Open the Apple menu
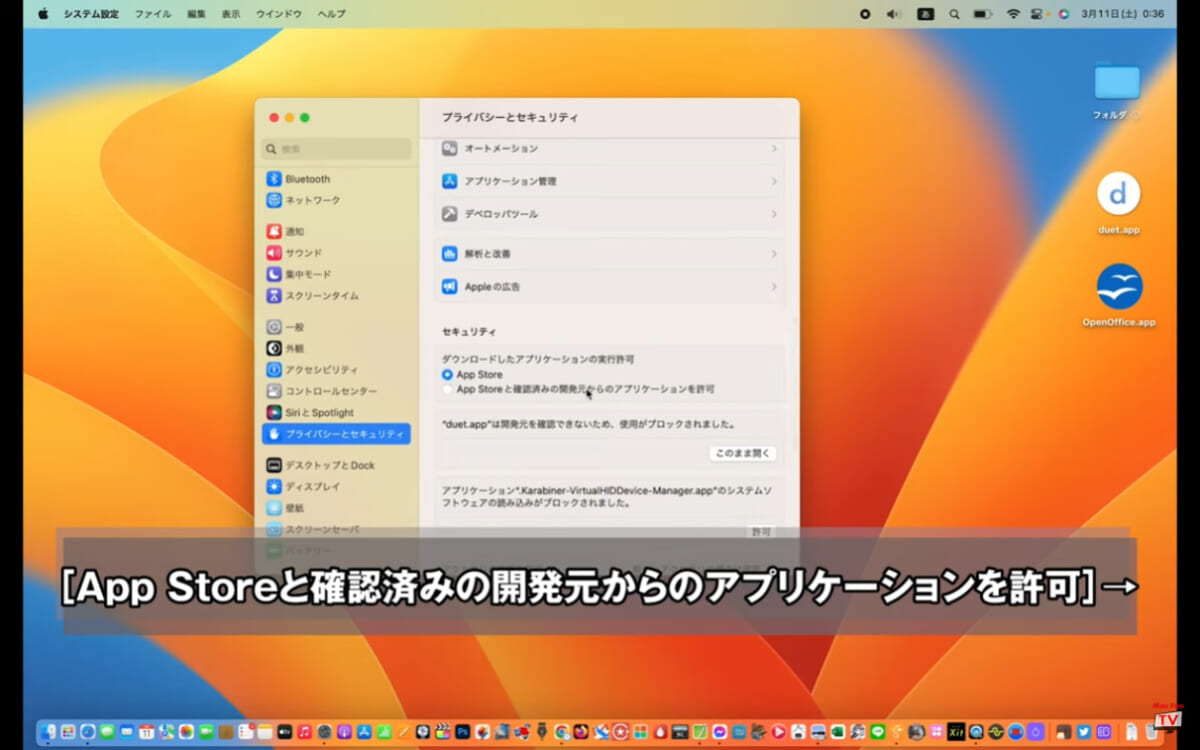Screen dimensions: 1200x750 tap(43, 14)
